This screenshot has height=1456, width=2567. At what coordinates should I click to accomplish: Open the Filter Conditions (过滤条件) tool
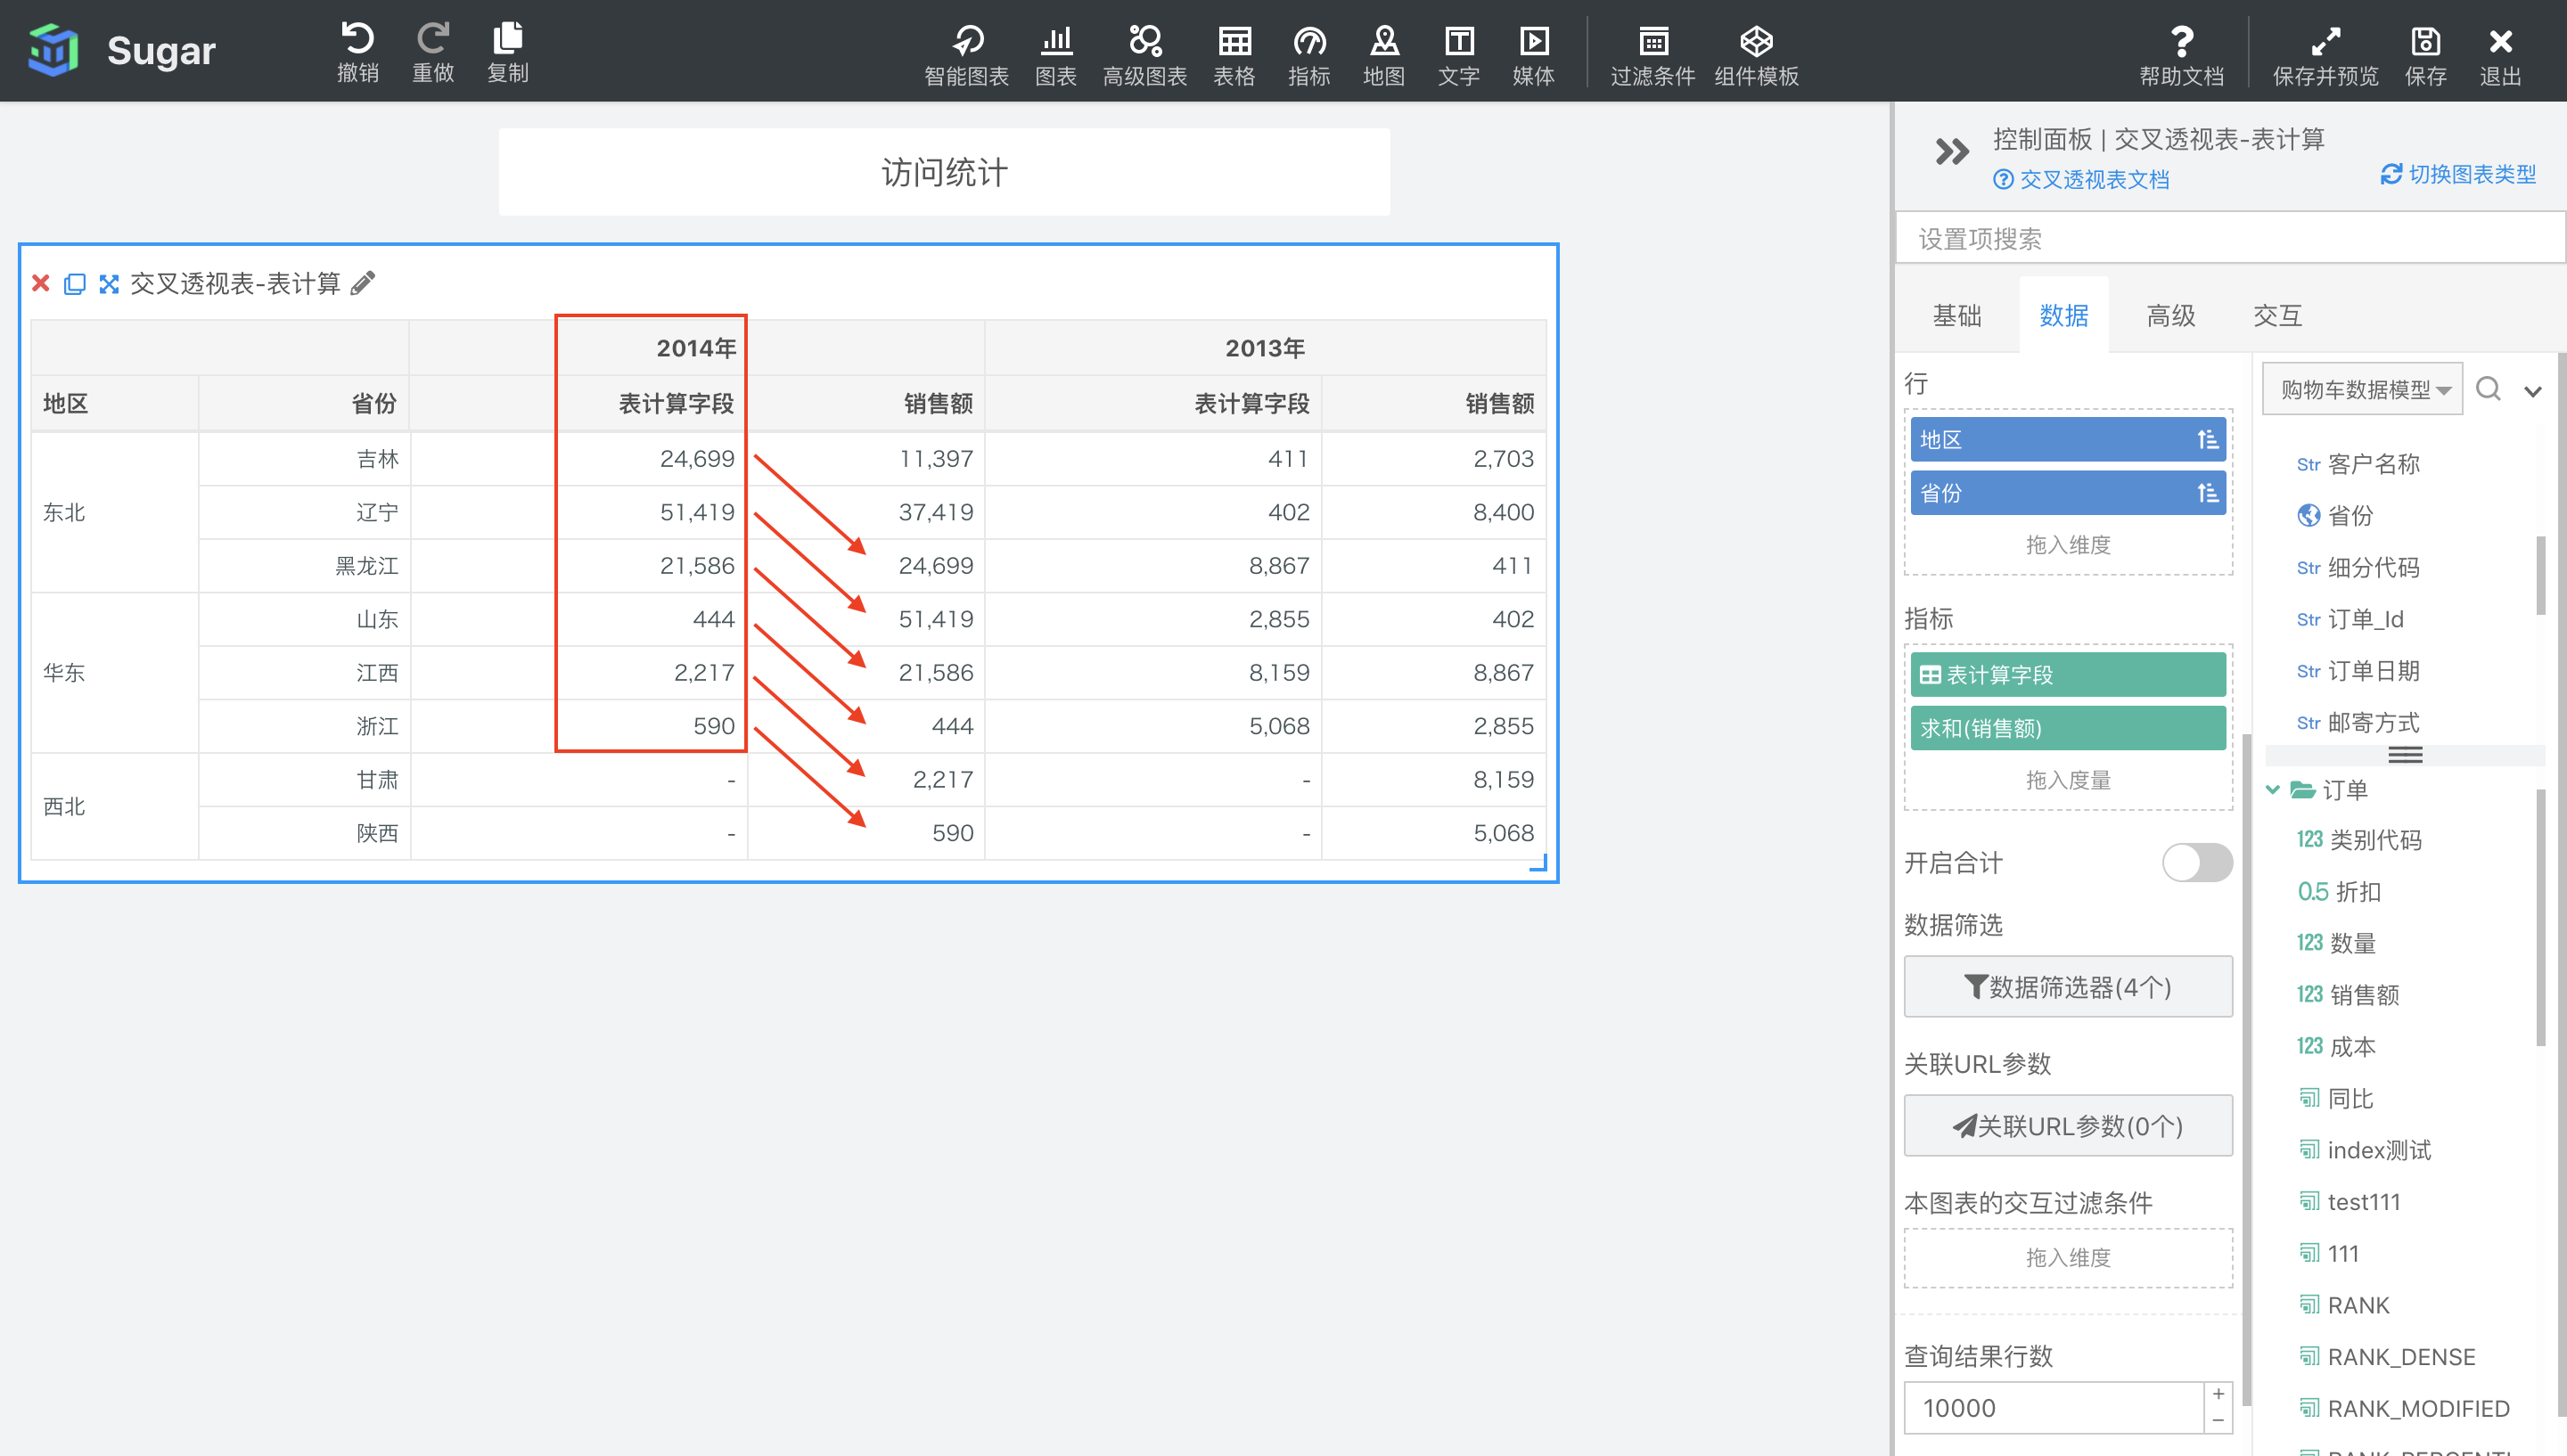click(1653, 55)
